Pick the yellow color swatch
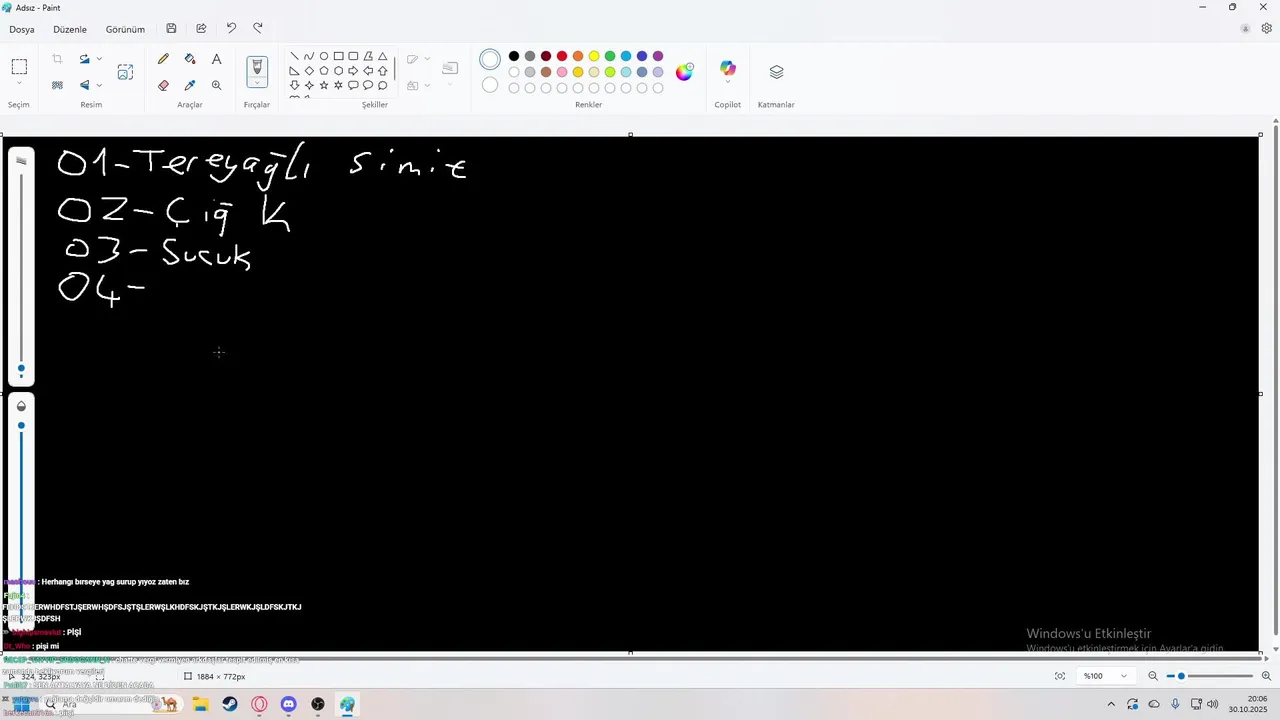 click(594, 56)
